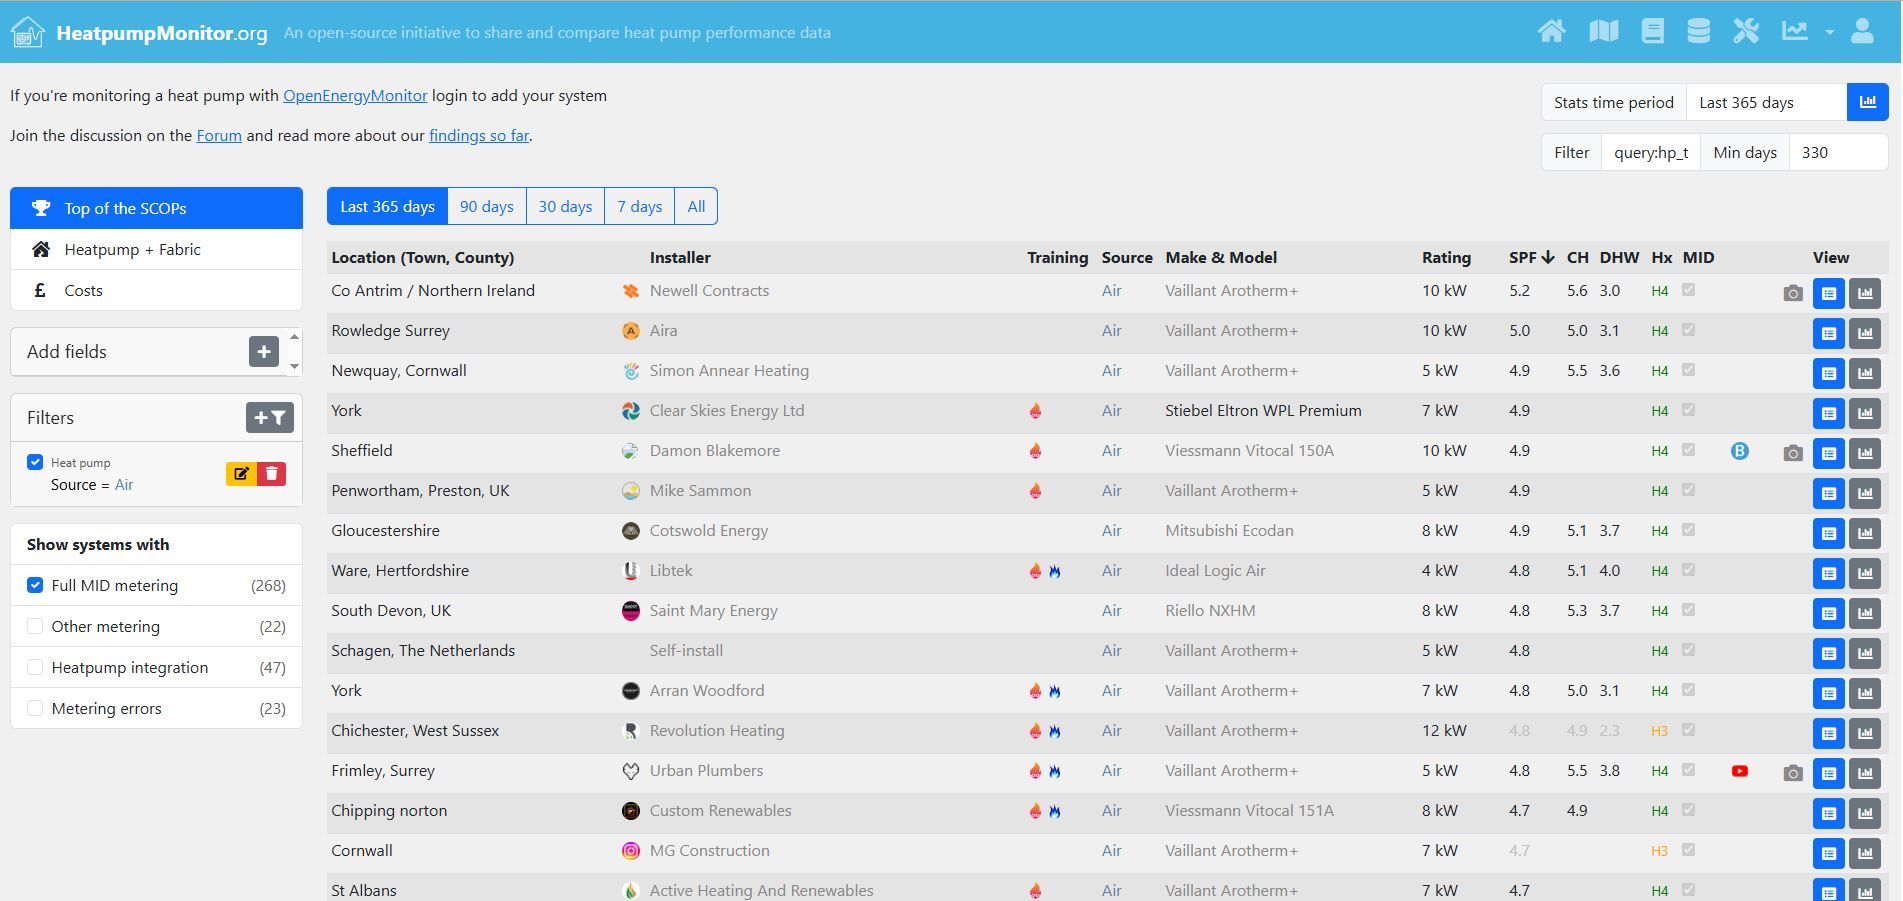Enable Other metering checkbox
This screenshot has width=1903, height=901.
[x=35, y=626]
